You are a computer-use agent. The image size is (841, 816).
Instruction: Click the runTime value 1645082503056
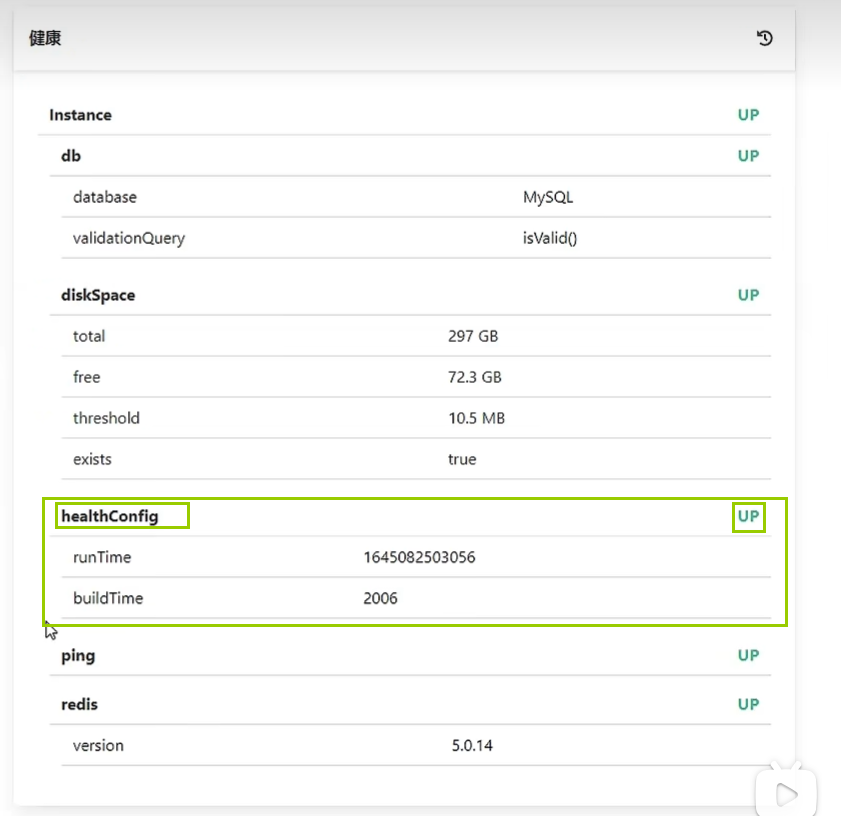click(x=419, y=557)
